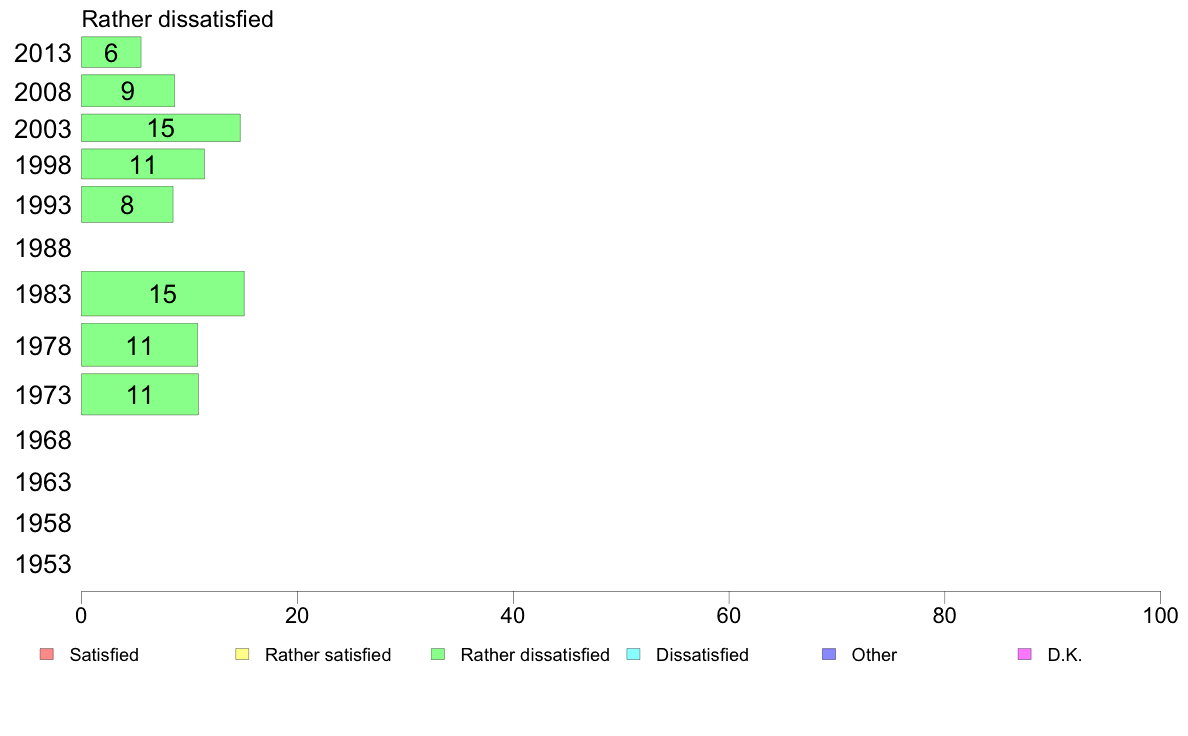
Task: Select the 2008 bar showing 9
Action: [128, 91]
